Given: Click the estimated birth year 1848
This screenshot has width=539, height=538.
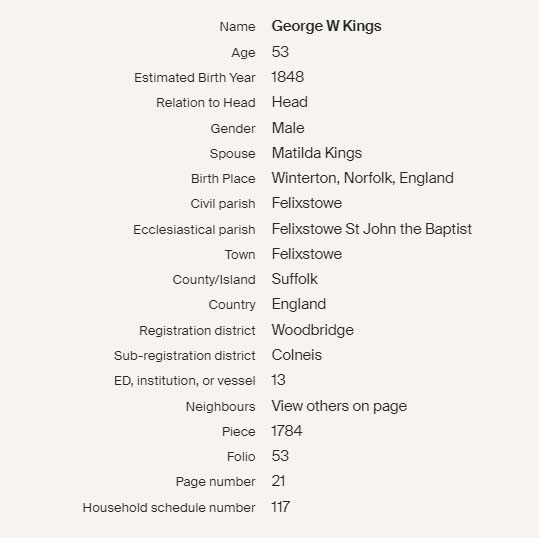Looking at the screenshot, I should pos(287,77).
